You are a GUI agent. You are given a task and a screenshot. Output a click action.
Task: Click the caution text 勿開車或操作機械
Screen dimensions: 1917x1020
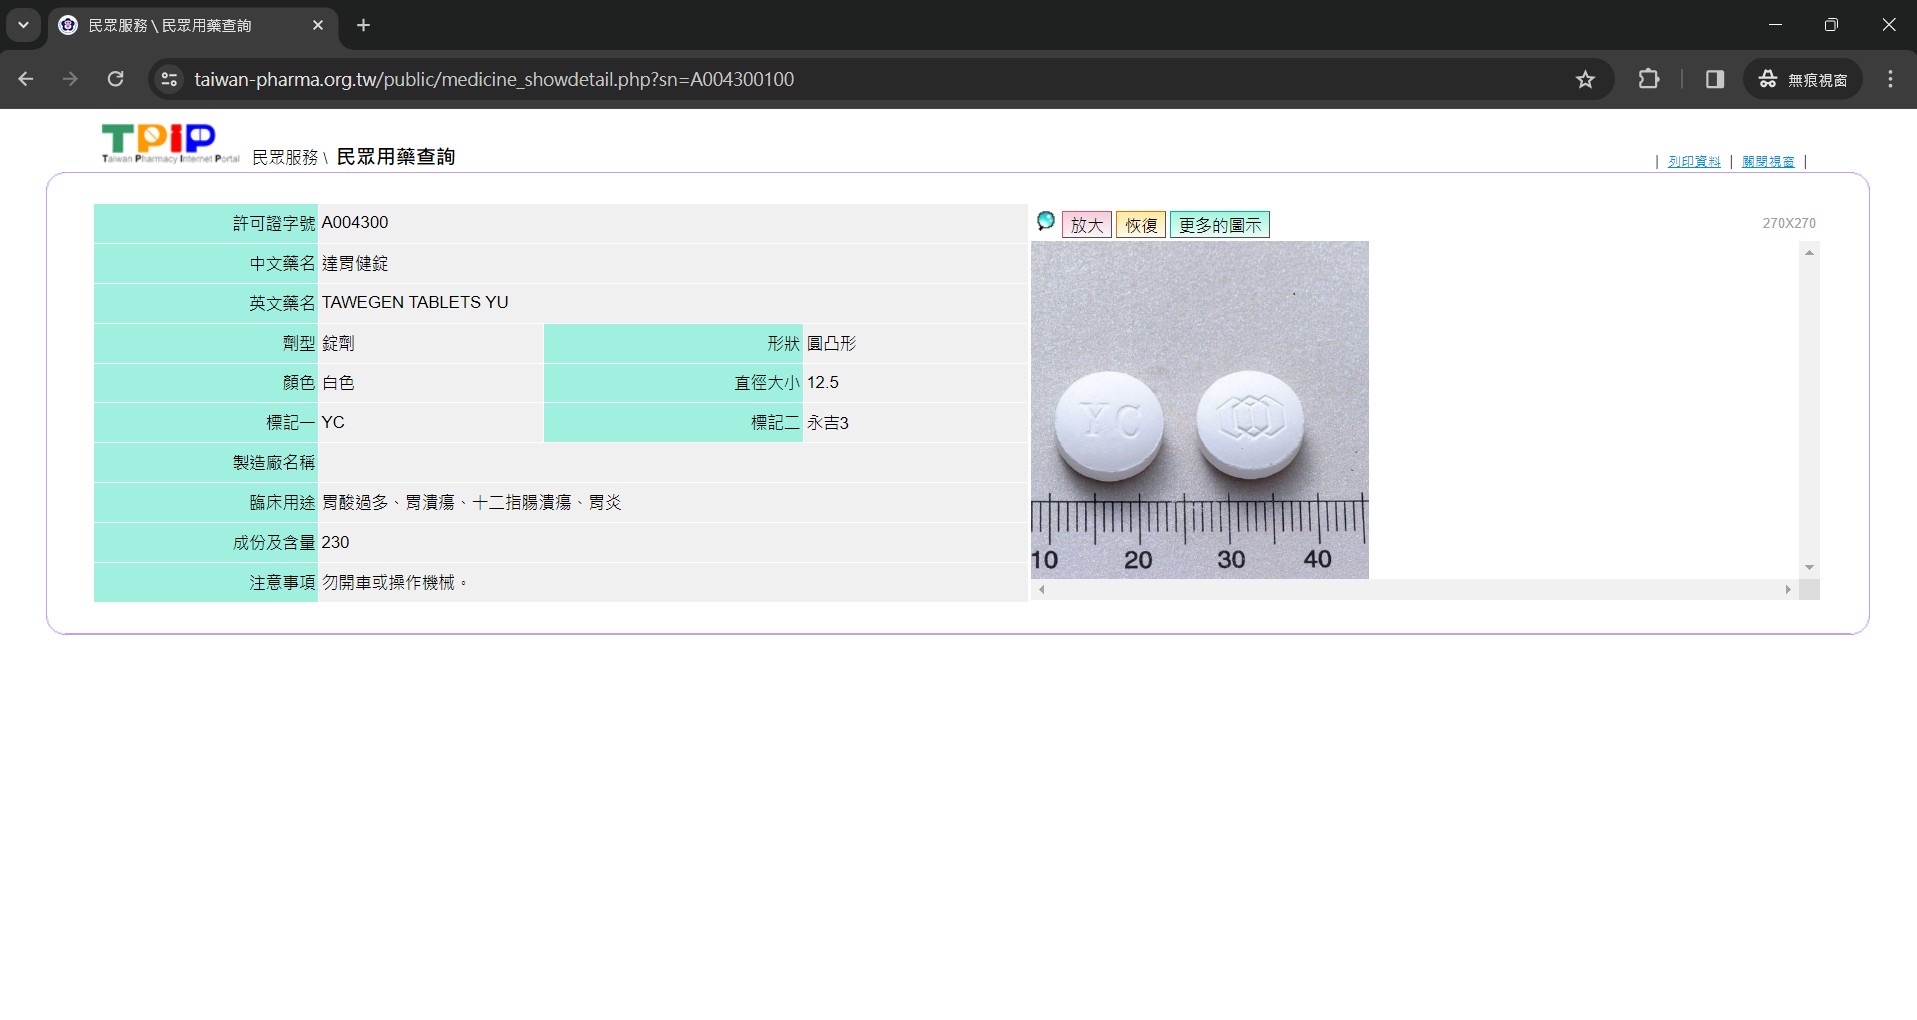point(388,582)
